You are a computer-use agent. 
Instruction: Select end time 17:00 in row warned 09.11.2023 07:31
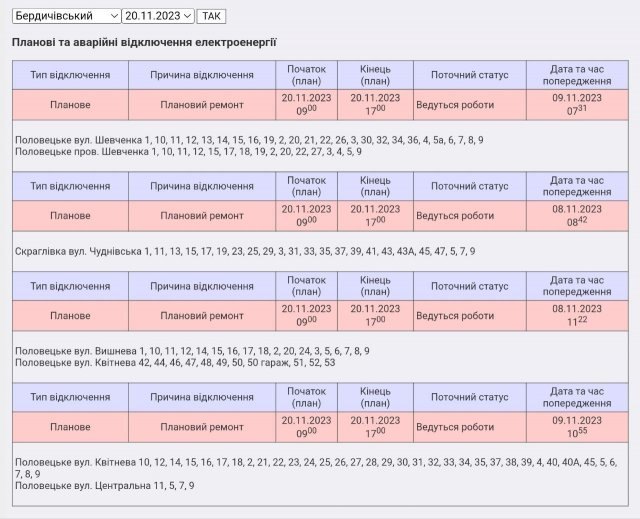coord(376,105)
